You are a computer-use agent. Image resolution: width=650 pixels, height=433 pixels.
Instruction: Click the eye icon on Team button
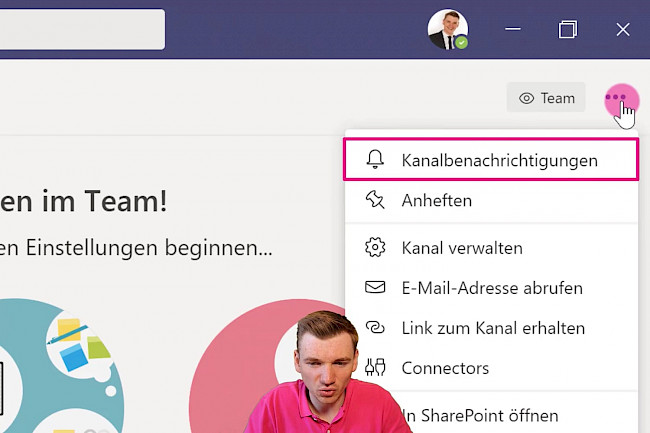click(x=526, y=98)
